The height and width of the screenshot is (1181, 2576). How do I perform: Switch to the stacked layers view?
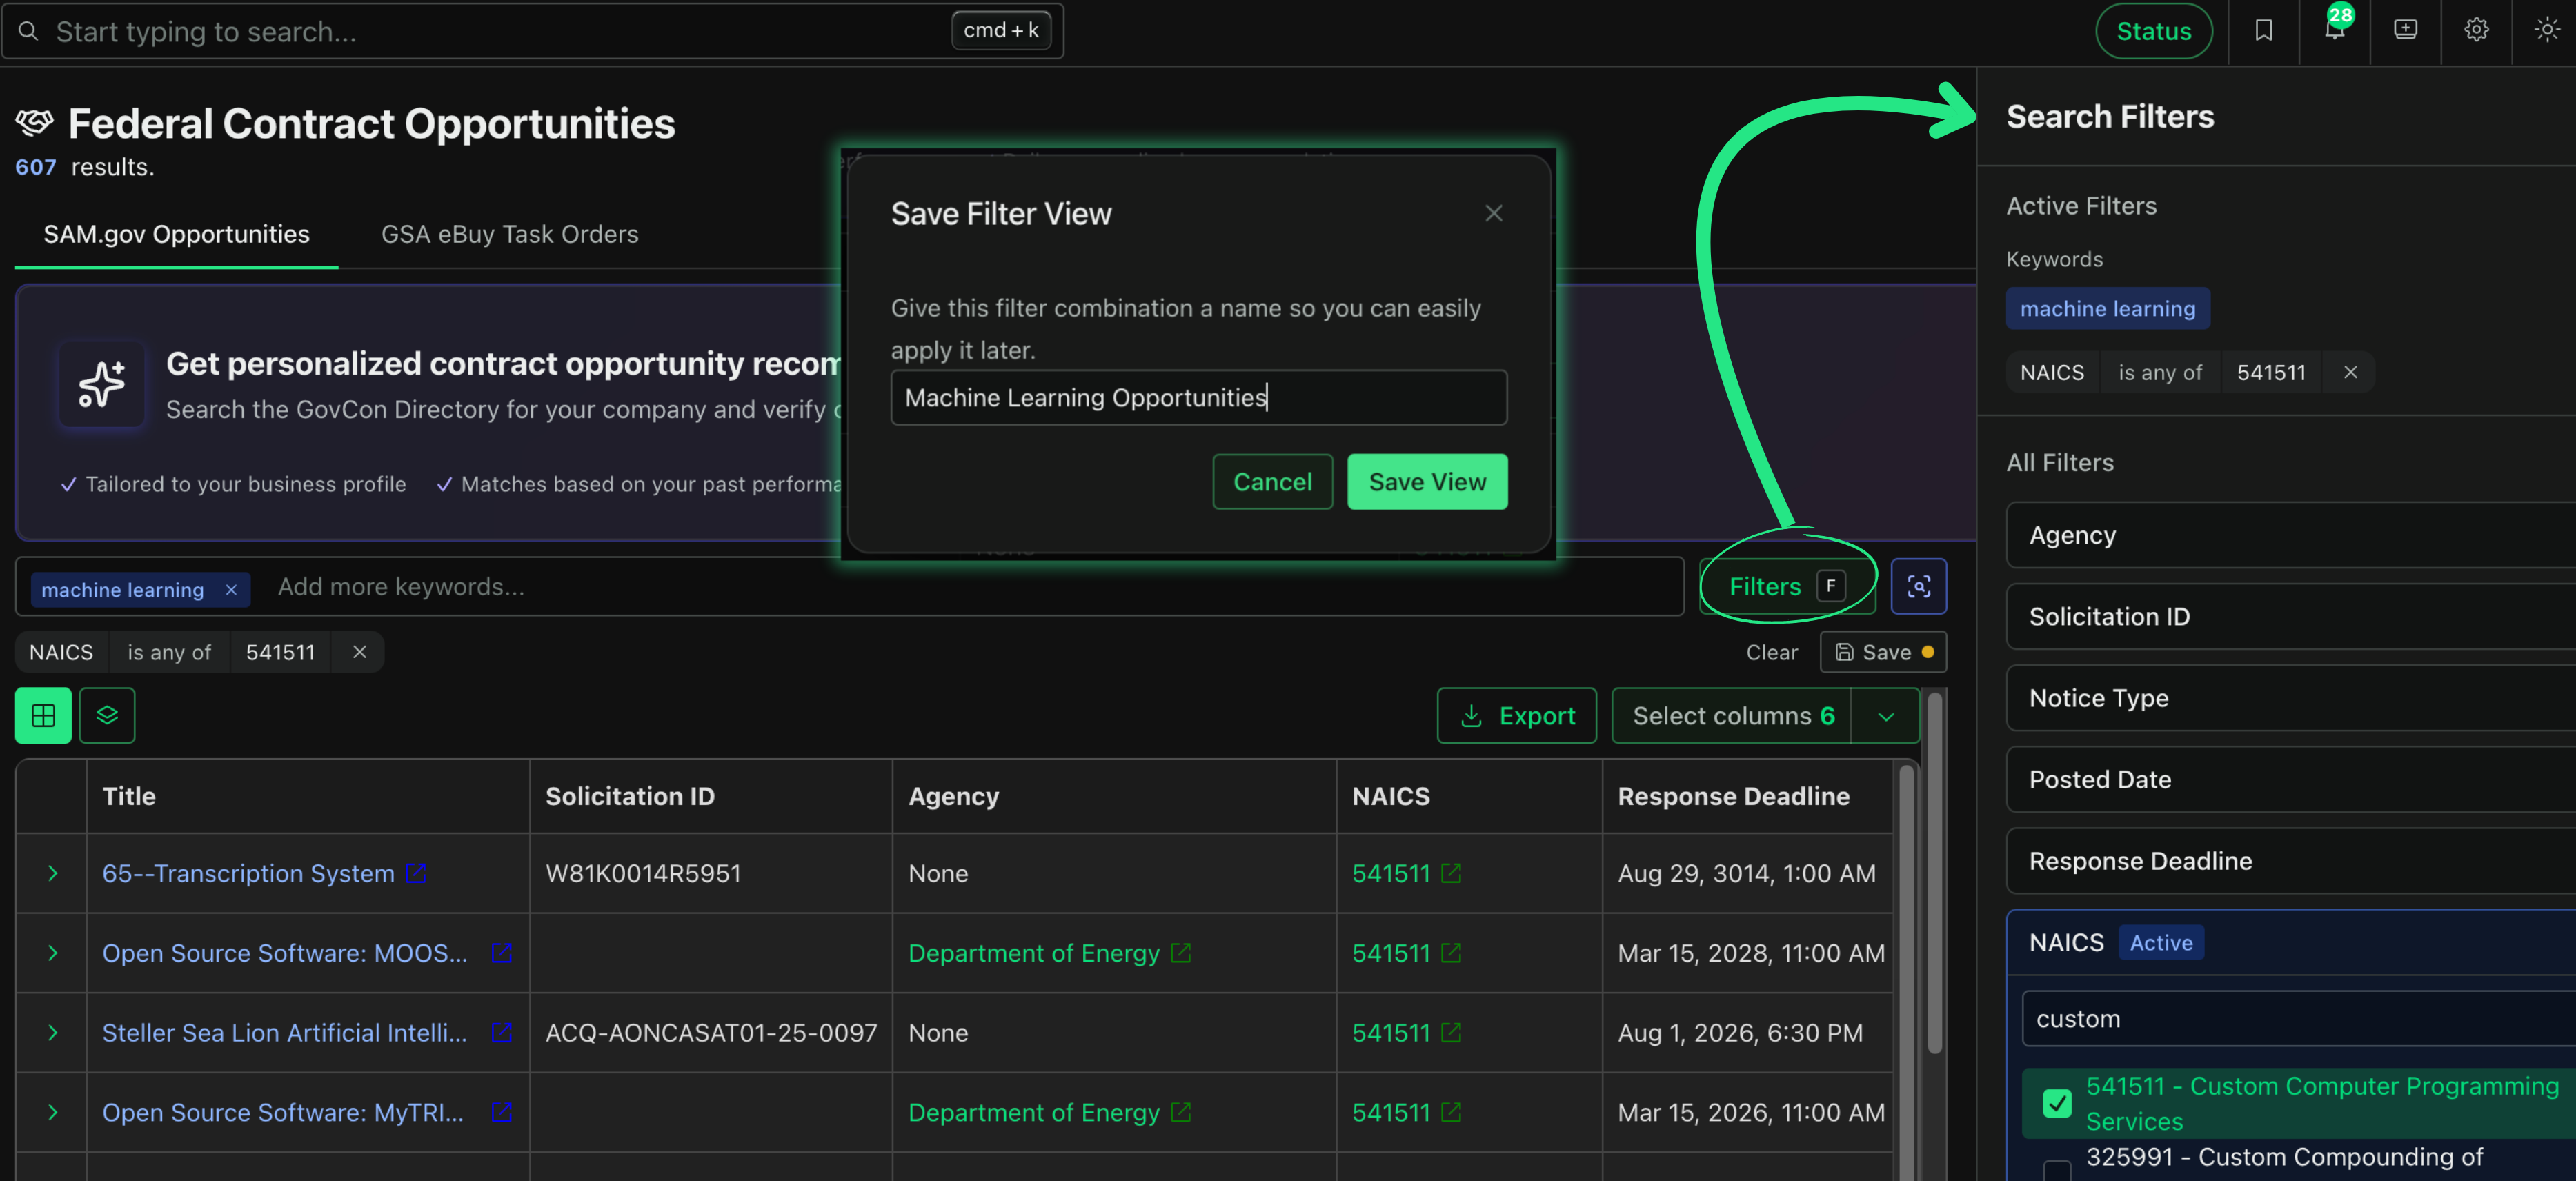[107, 715]
